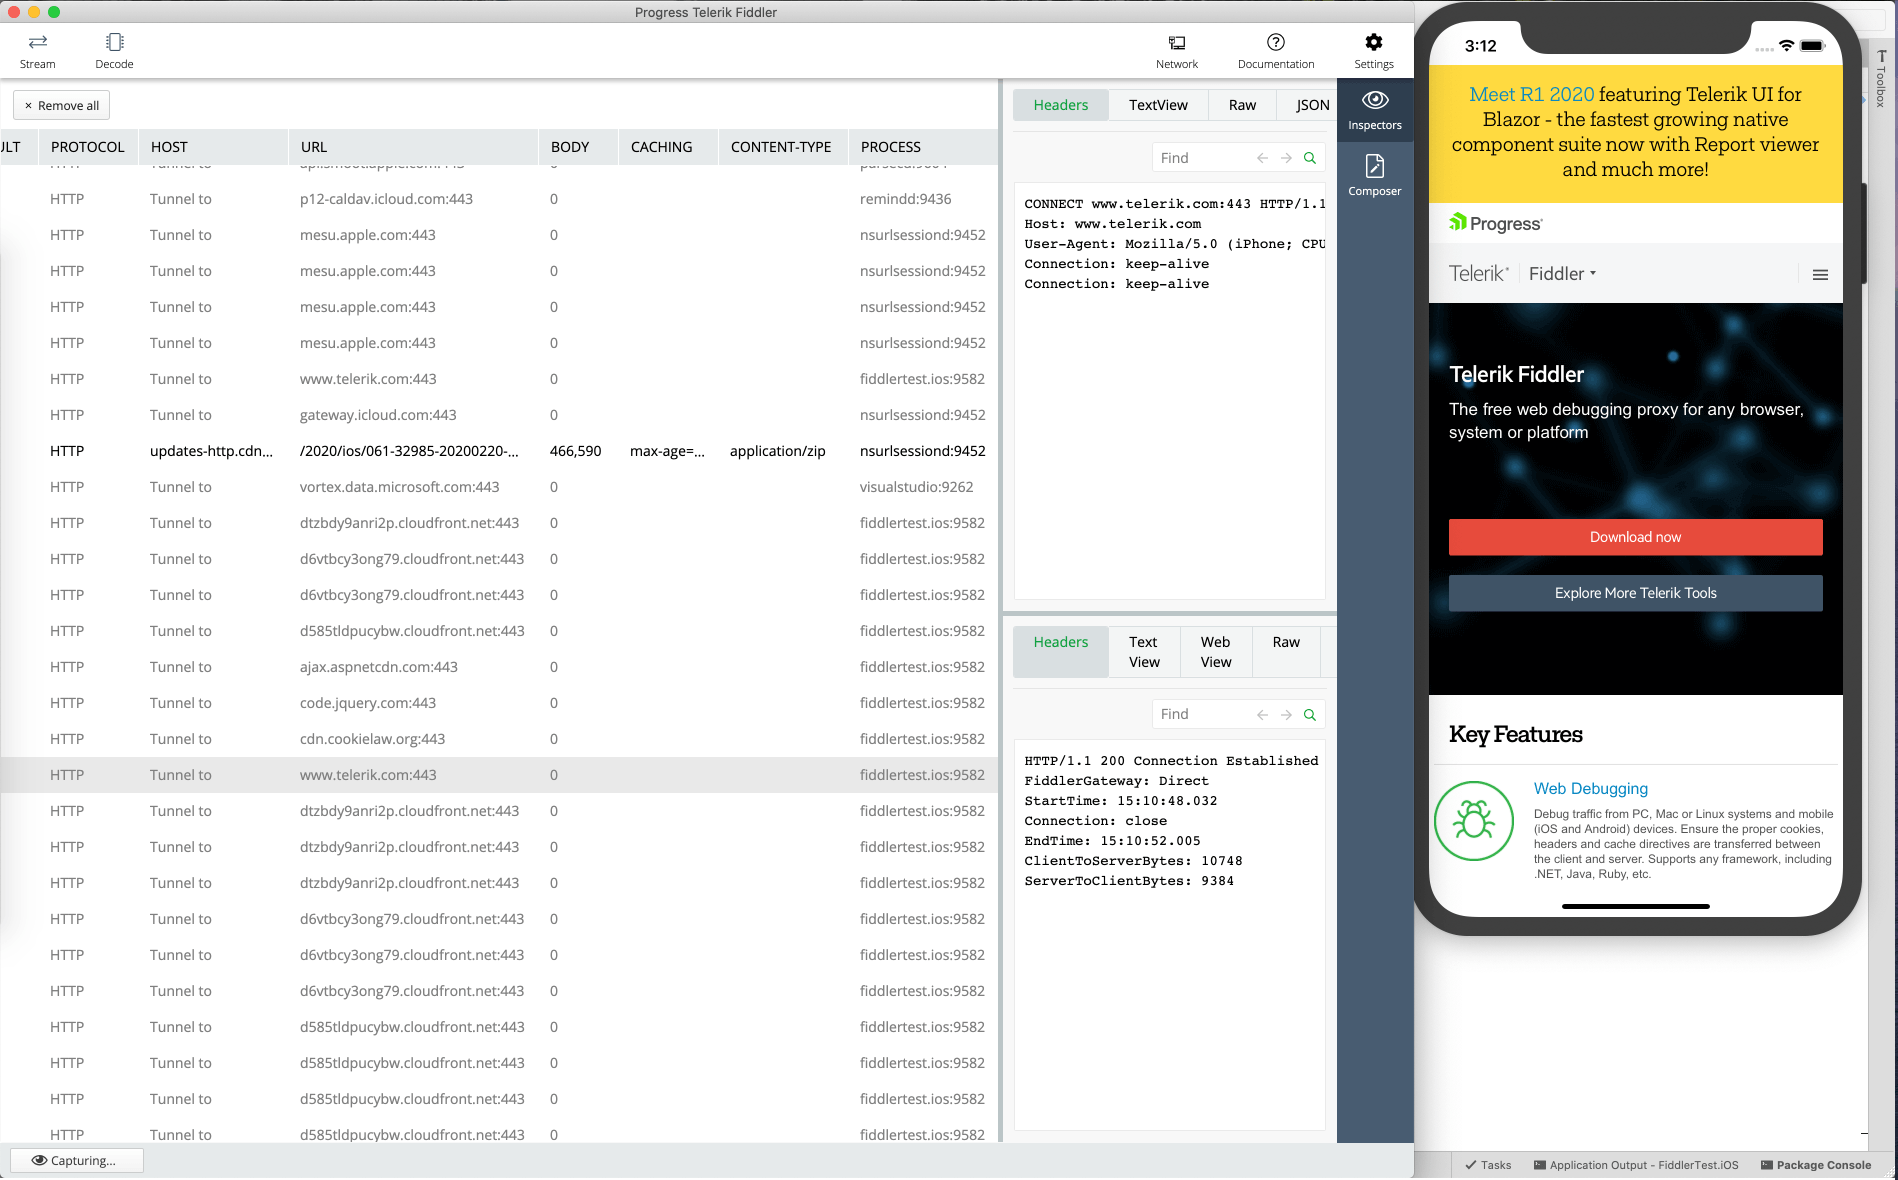Sort by the PROTOCOL column header
Image resolution: width=1898 pixels, height=1180 pixels.
pyautogui.click(x=88, y=147)
